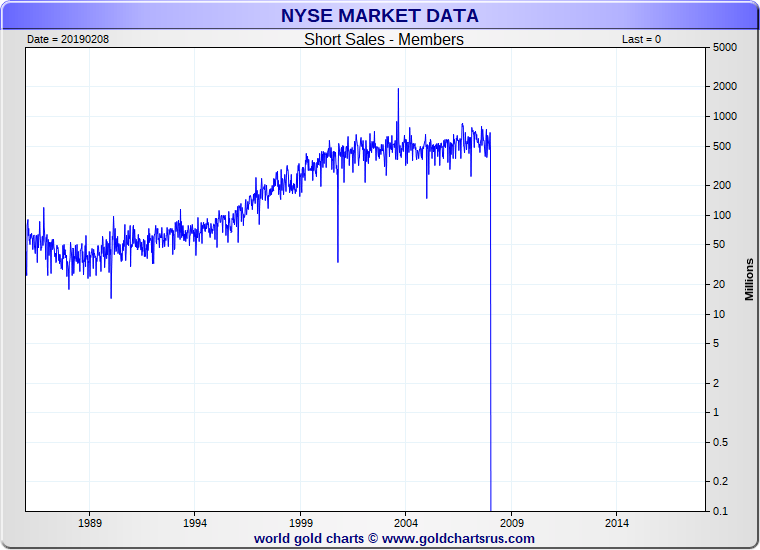The image size is (760, 550).
Task: Click the 2009 x-axis label
Action: [x=512, y=523]
